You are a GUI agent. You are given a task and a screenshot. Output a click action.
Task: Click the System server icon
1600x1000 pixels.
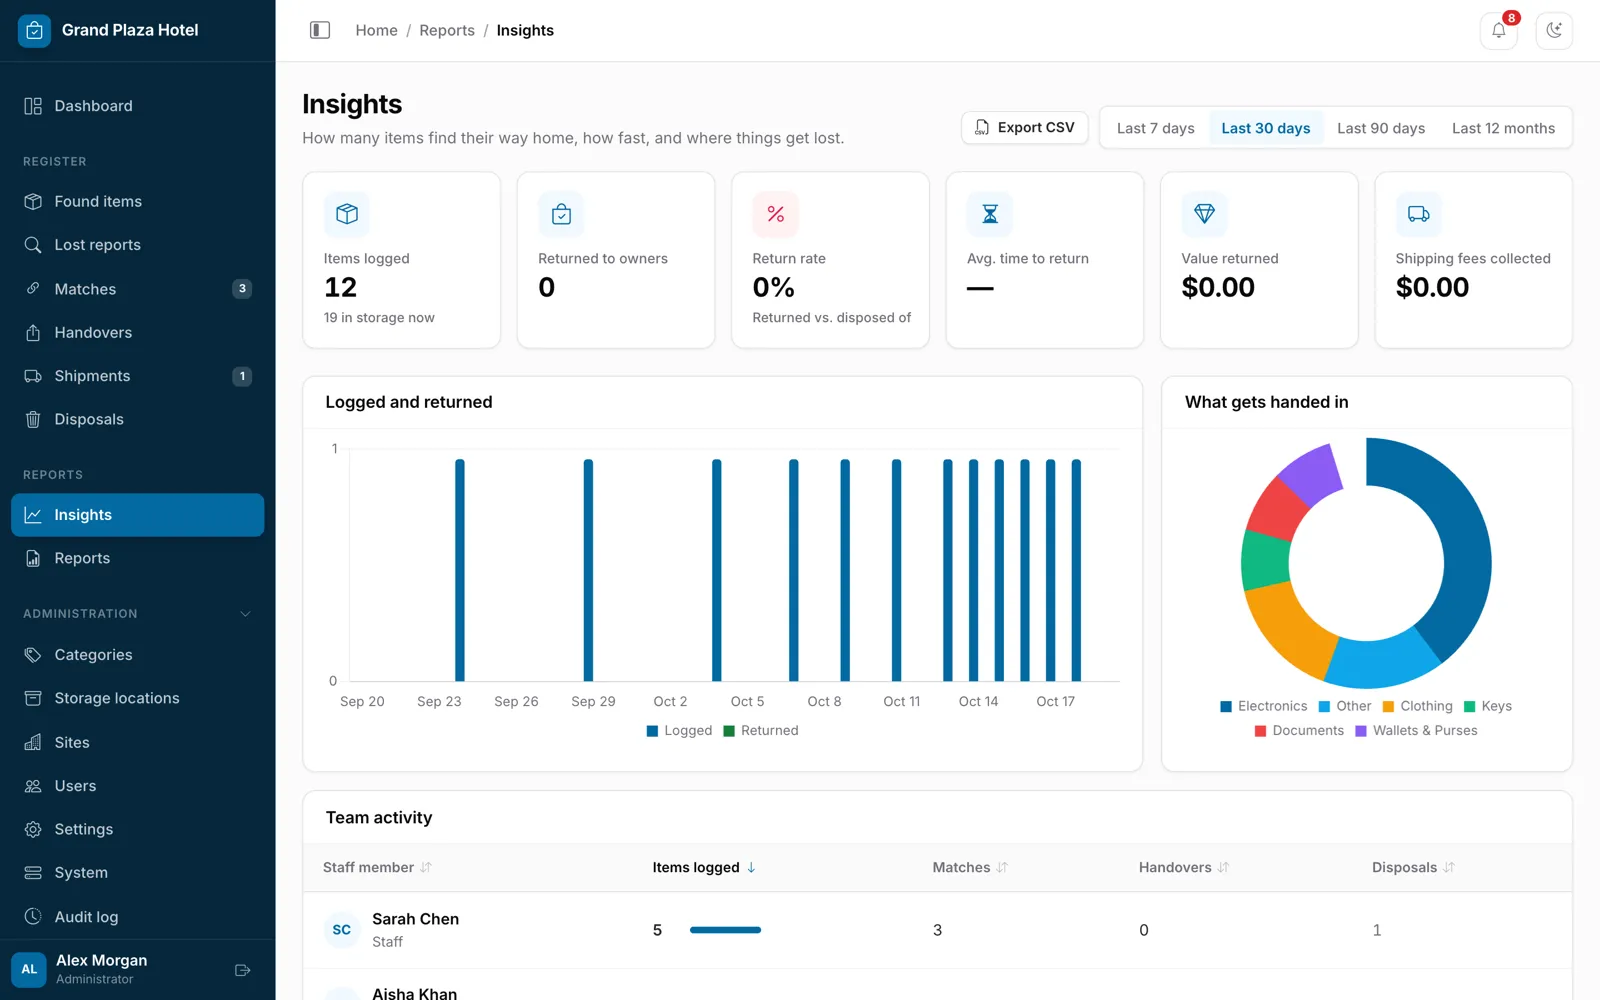click(x=33, y=873)
